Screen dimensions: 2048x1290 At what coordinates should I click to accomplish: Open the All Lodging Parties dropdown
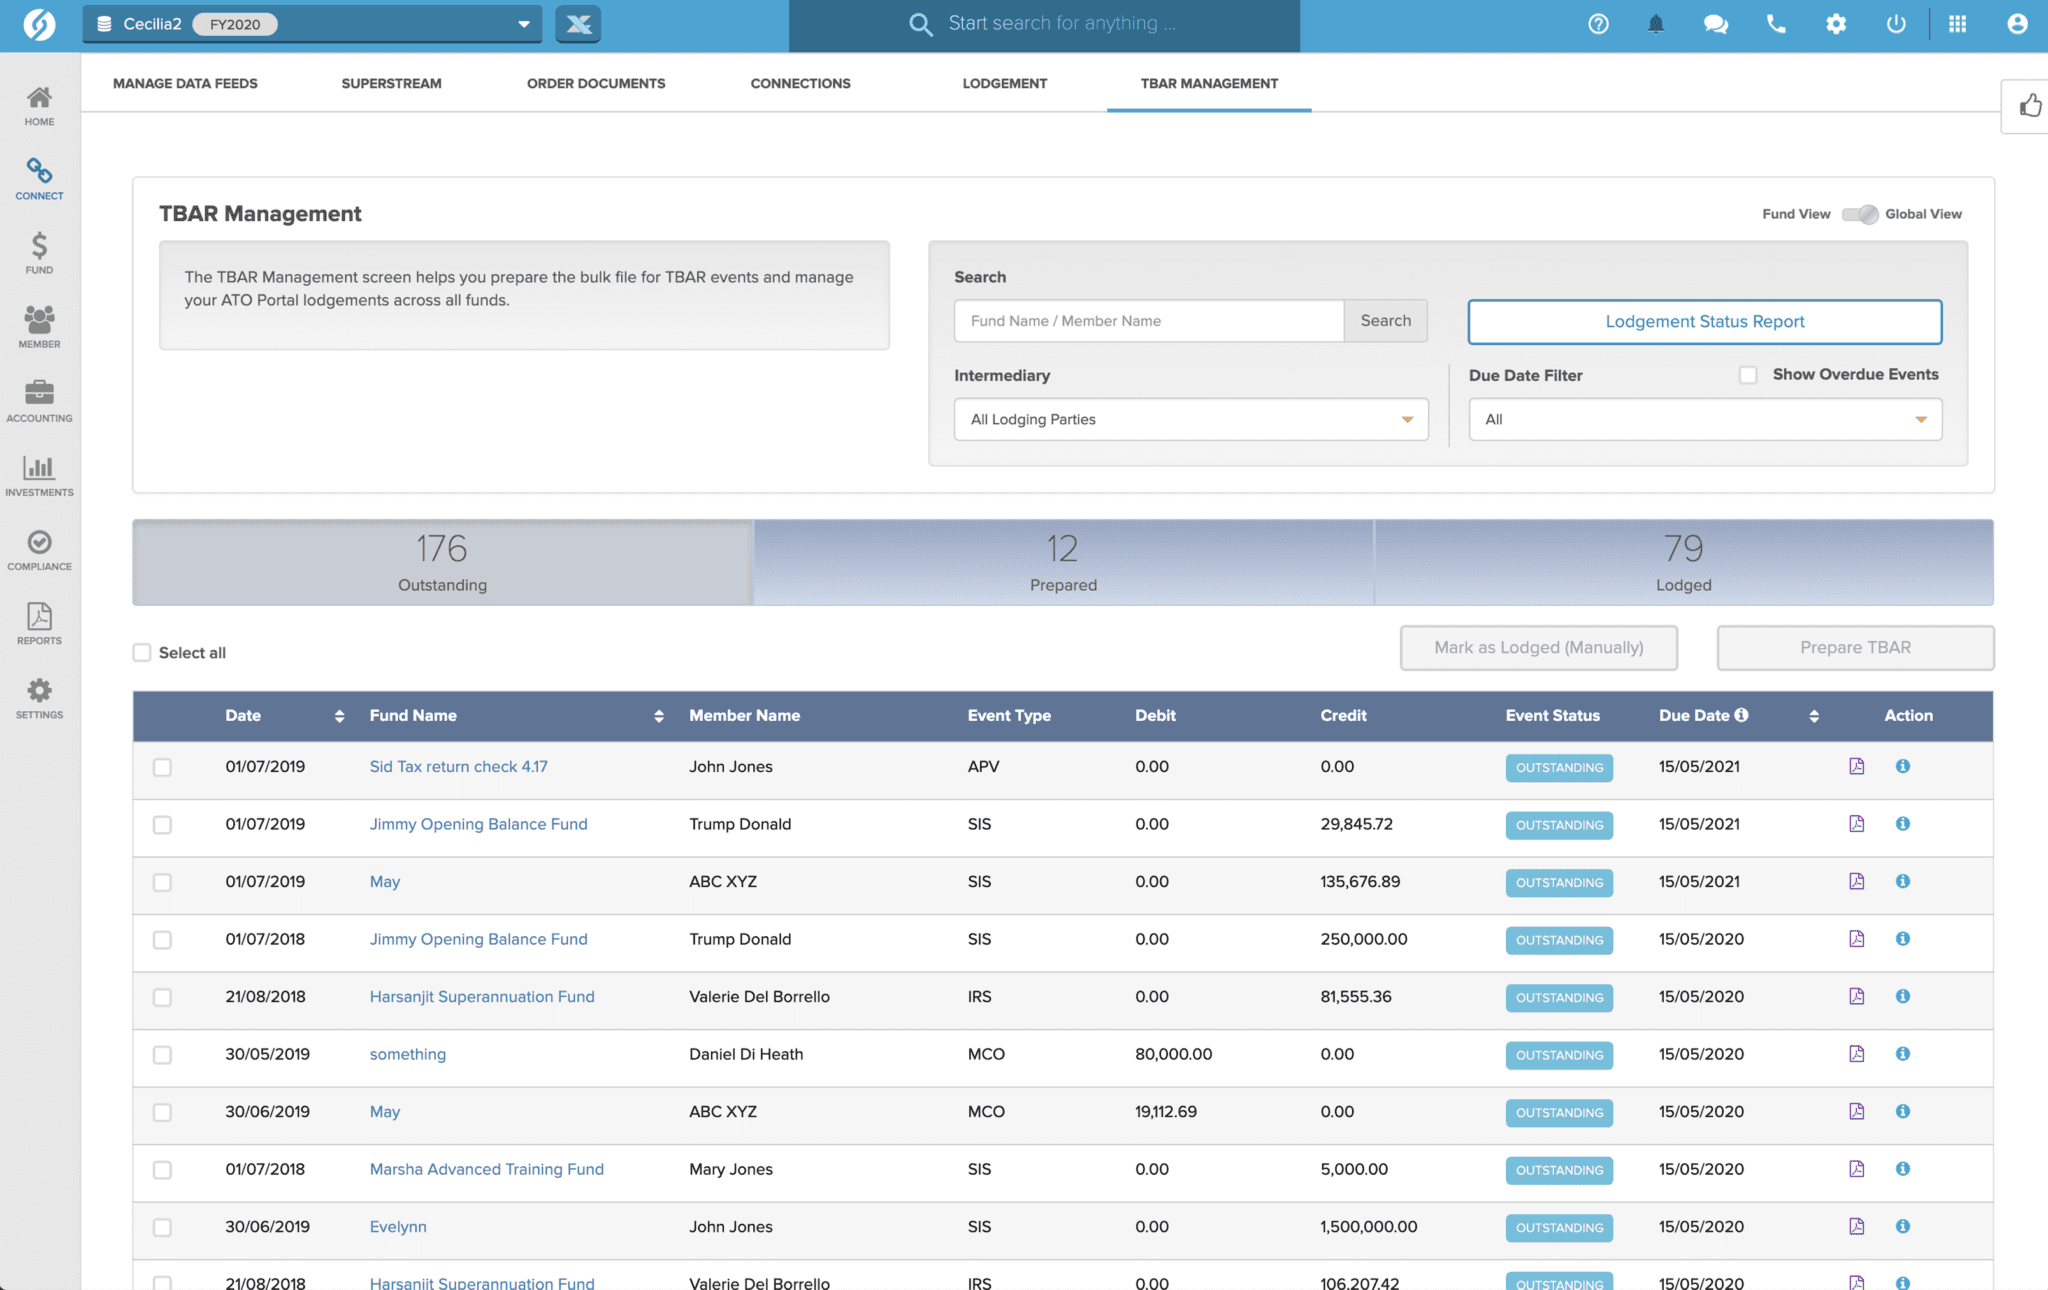pyautogui.click(x=1190, y=419)
